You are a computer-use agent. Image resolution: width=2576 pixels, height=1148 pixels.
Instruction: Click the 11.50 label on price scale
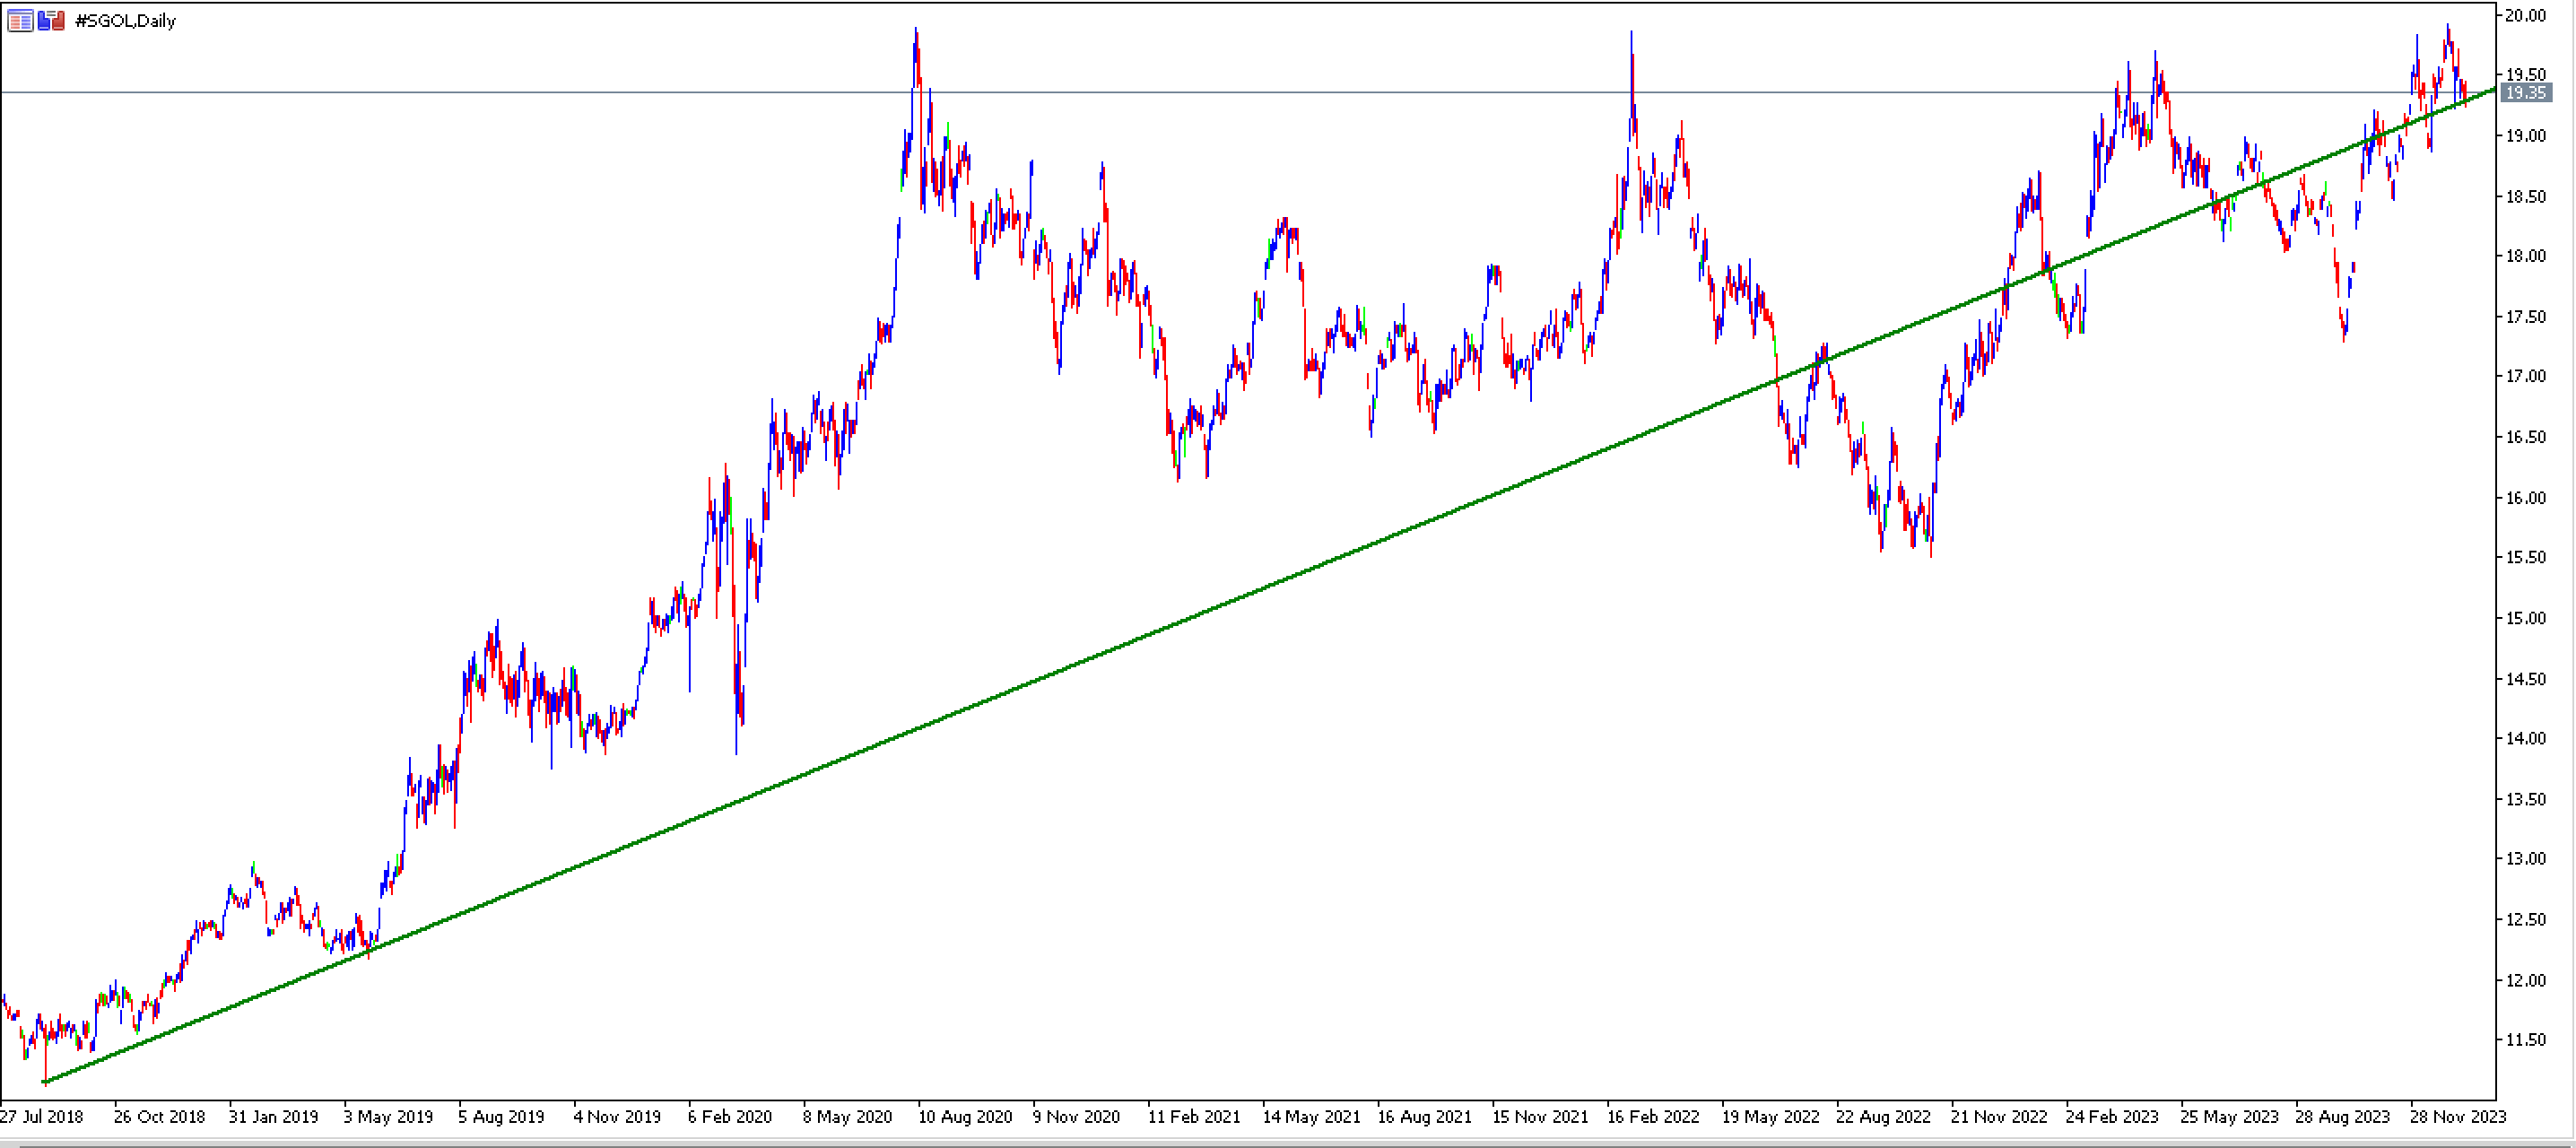(x=2525, y=1040)
